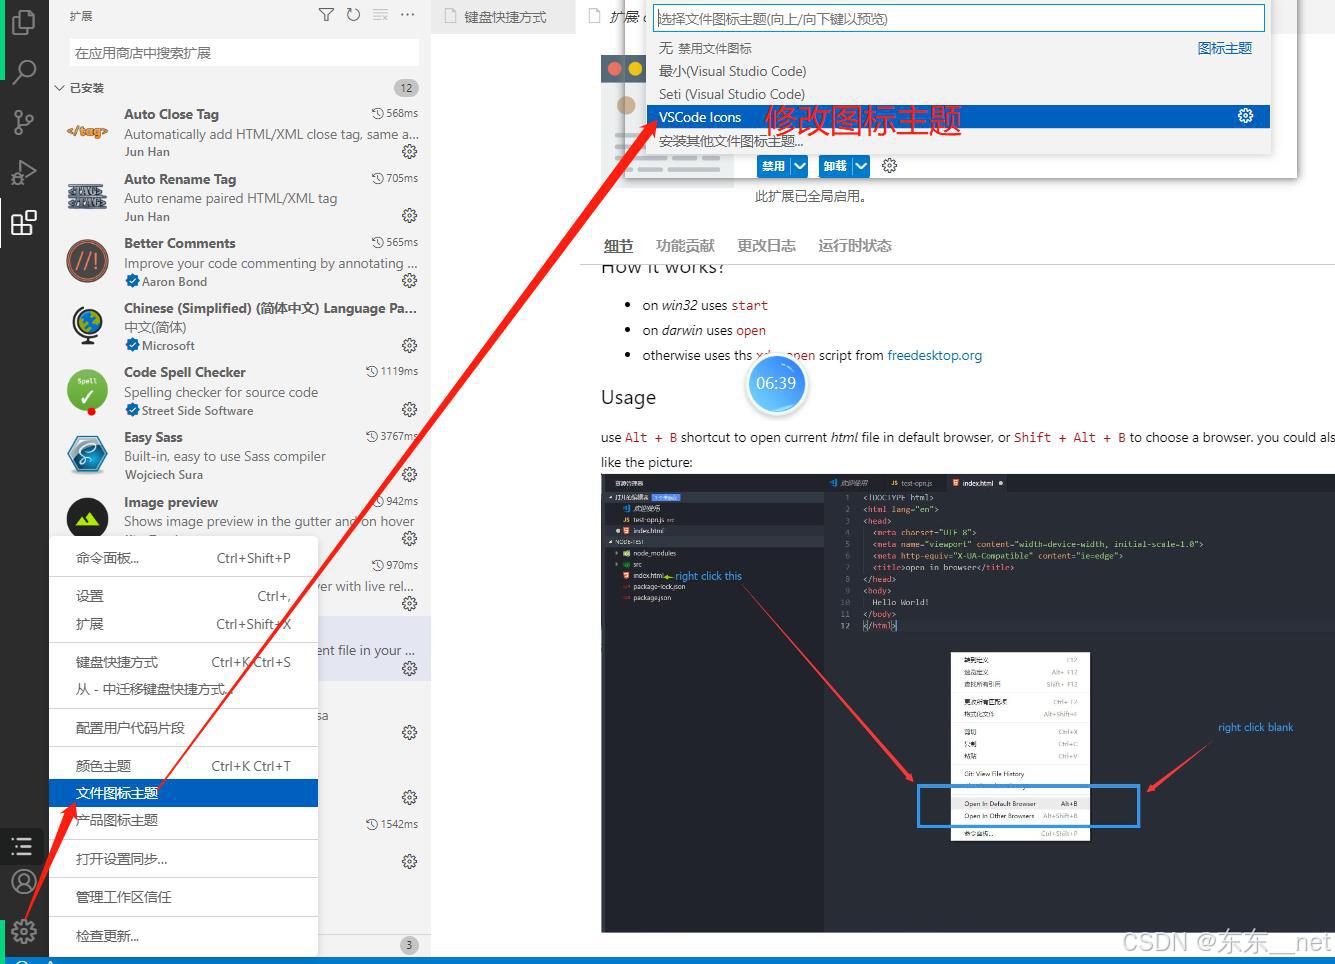The width and height of the screenshot is (1335, 964).
Task: Open the Accounts icon in activity bar
Action: [23, 881]
